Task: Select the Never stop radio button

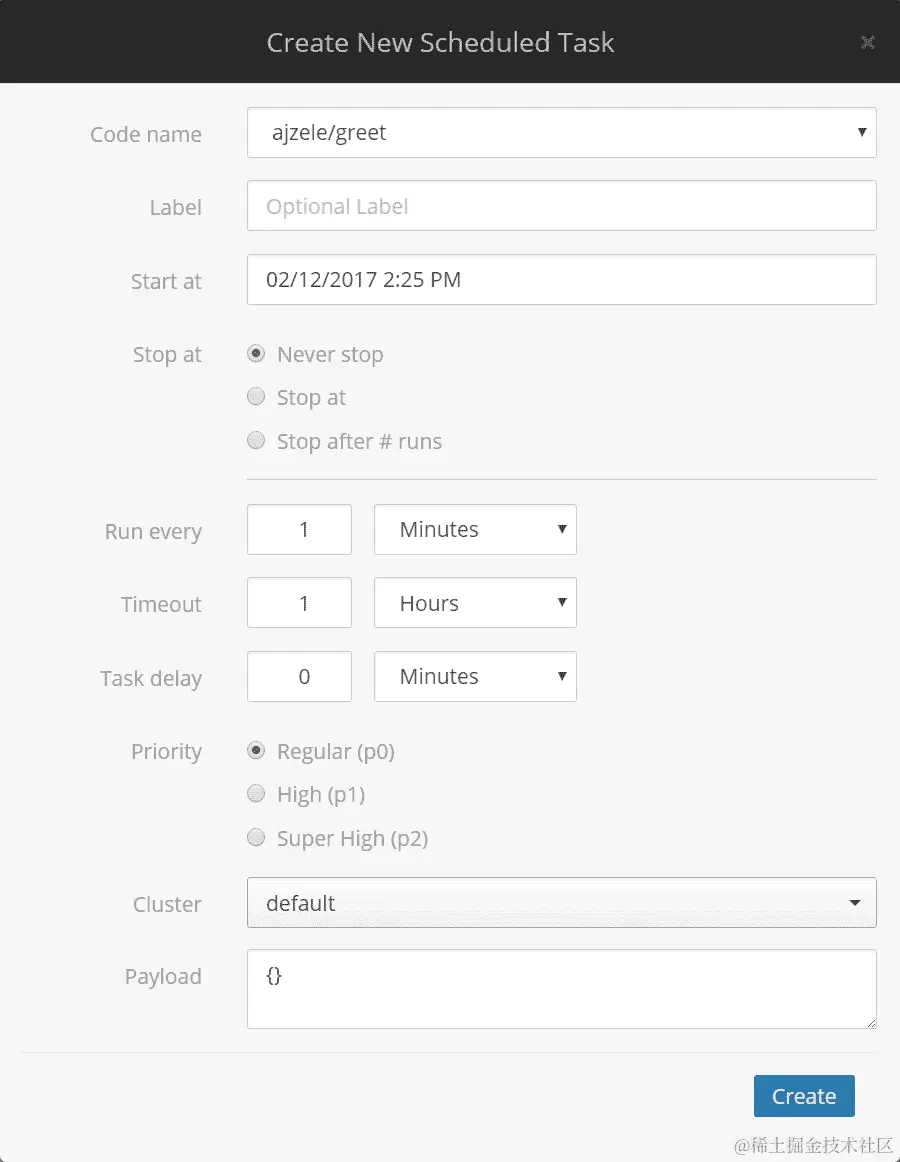Action: [x=257, y=354]
